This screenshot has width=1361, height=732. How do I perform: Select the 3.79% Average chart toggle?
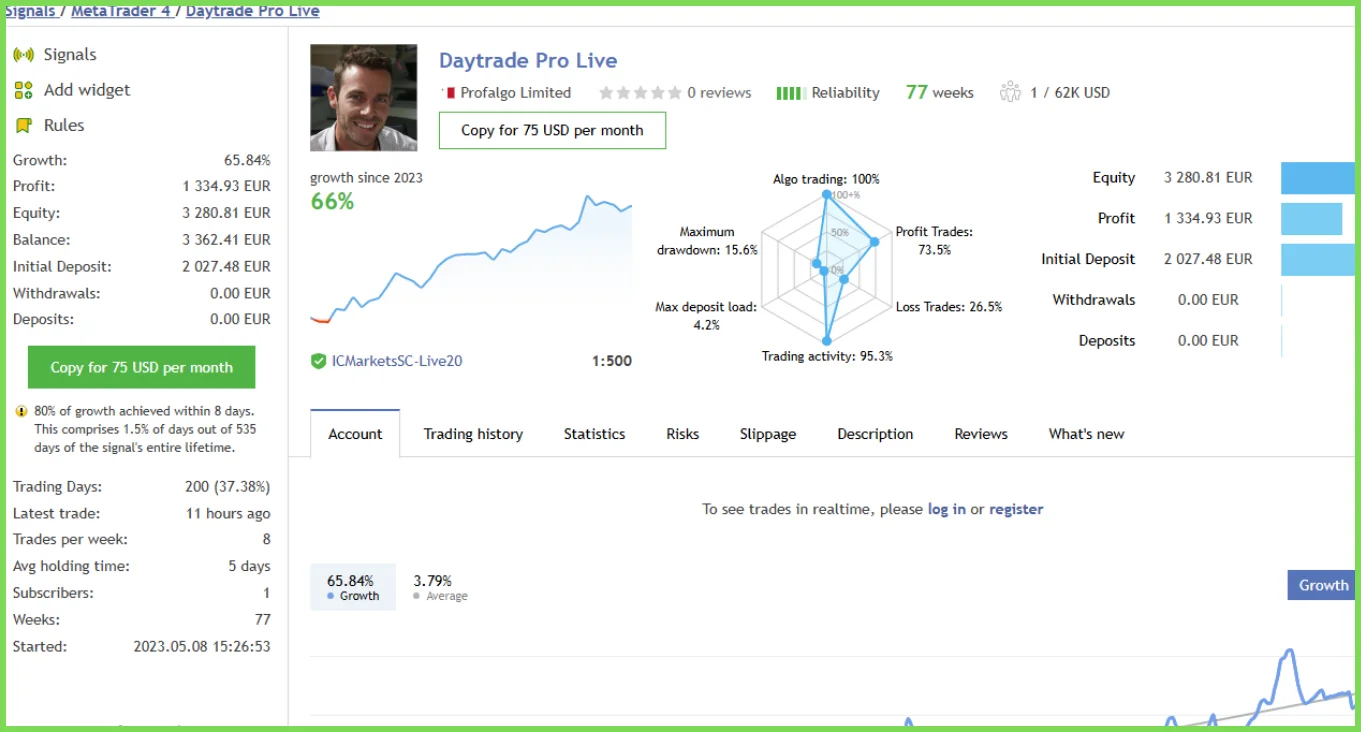click(440, 587)
